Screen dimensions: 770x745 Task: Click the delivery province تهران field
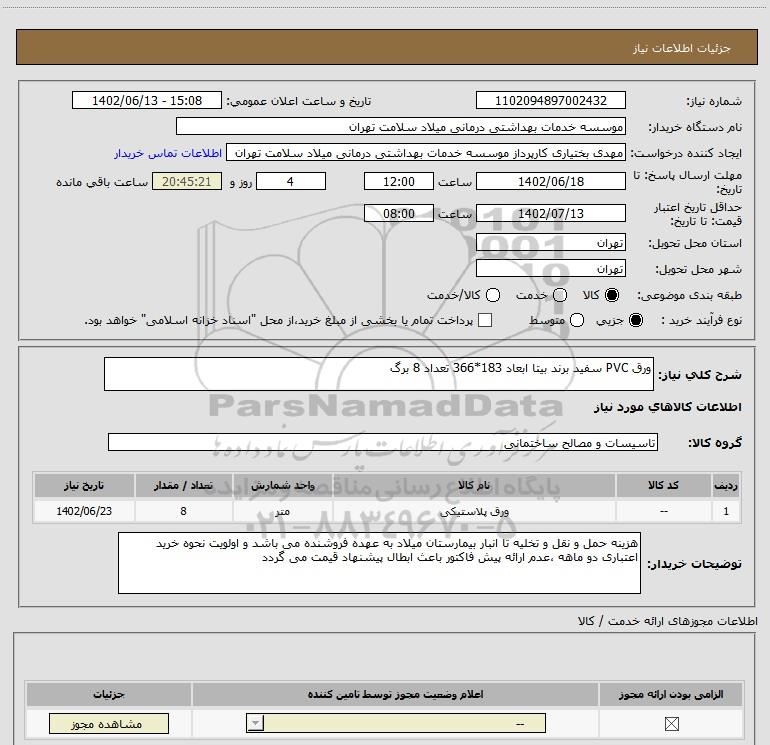pyautogui.click(x=550, y=242)
